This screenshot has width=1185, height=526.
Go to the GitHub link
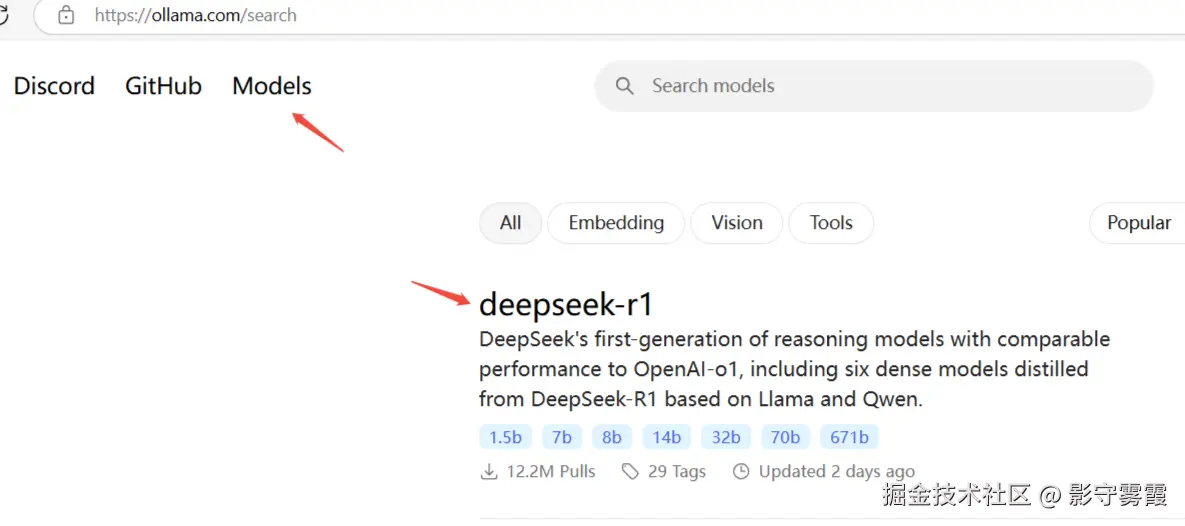pos(163,86)
